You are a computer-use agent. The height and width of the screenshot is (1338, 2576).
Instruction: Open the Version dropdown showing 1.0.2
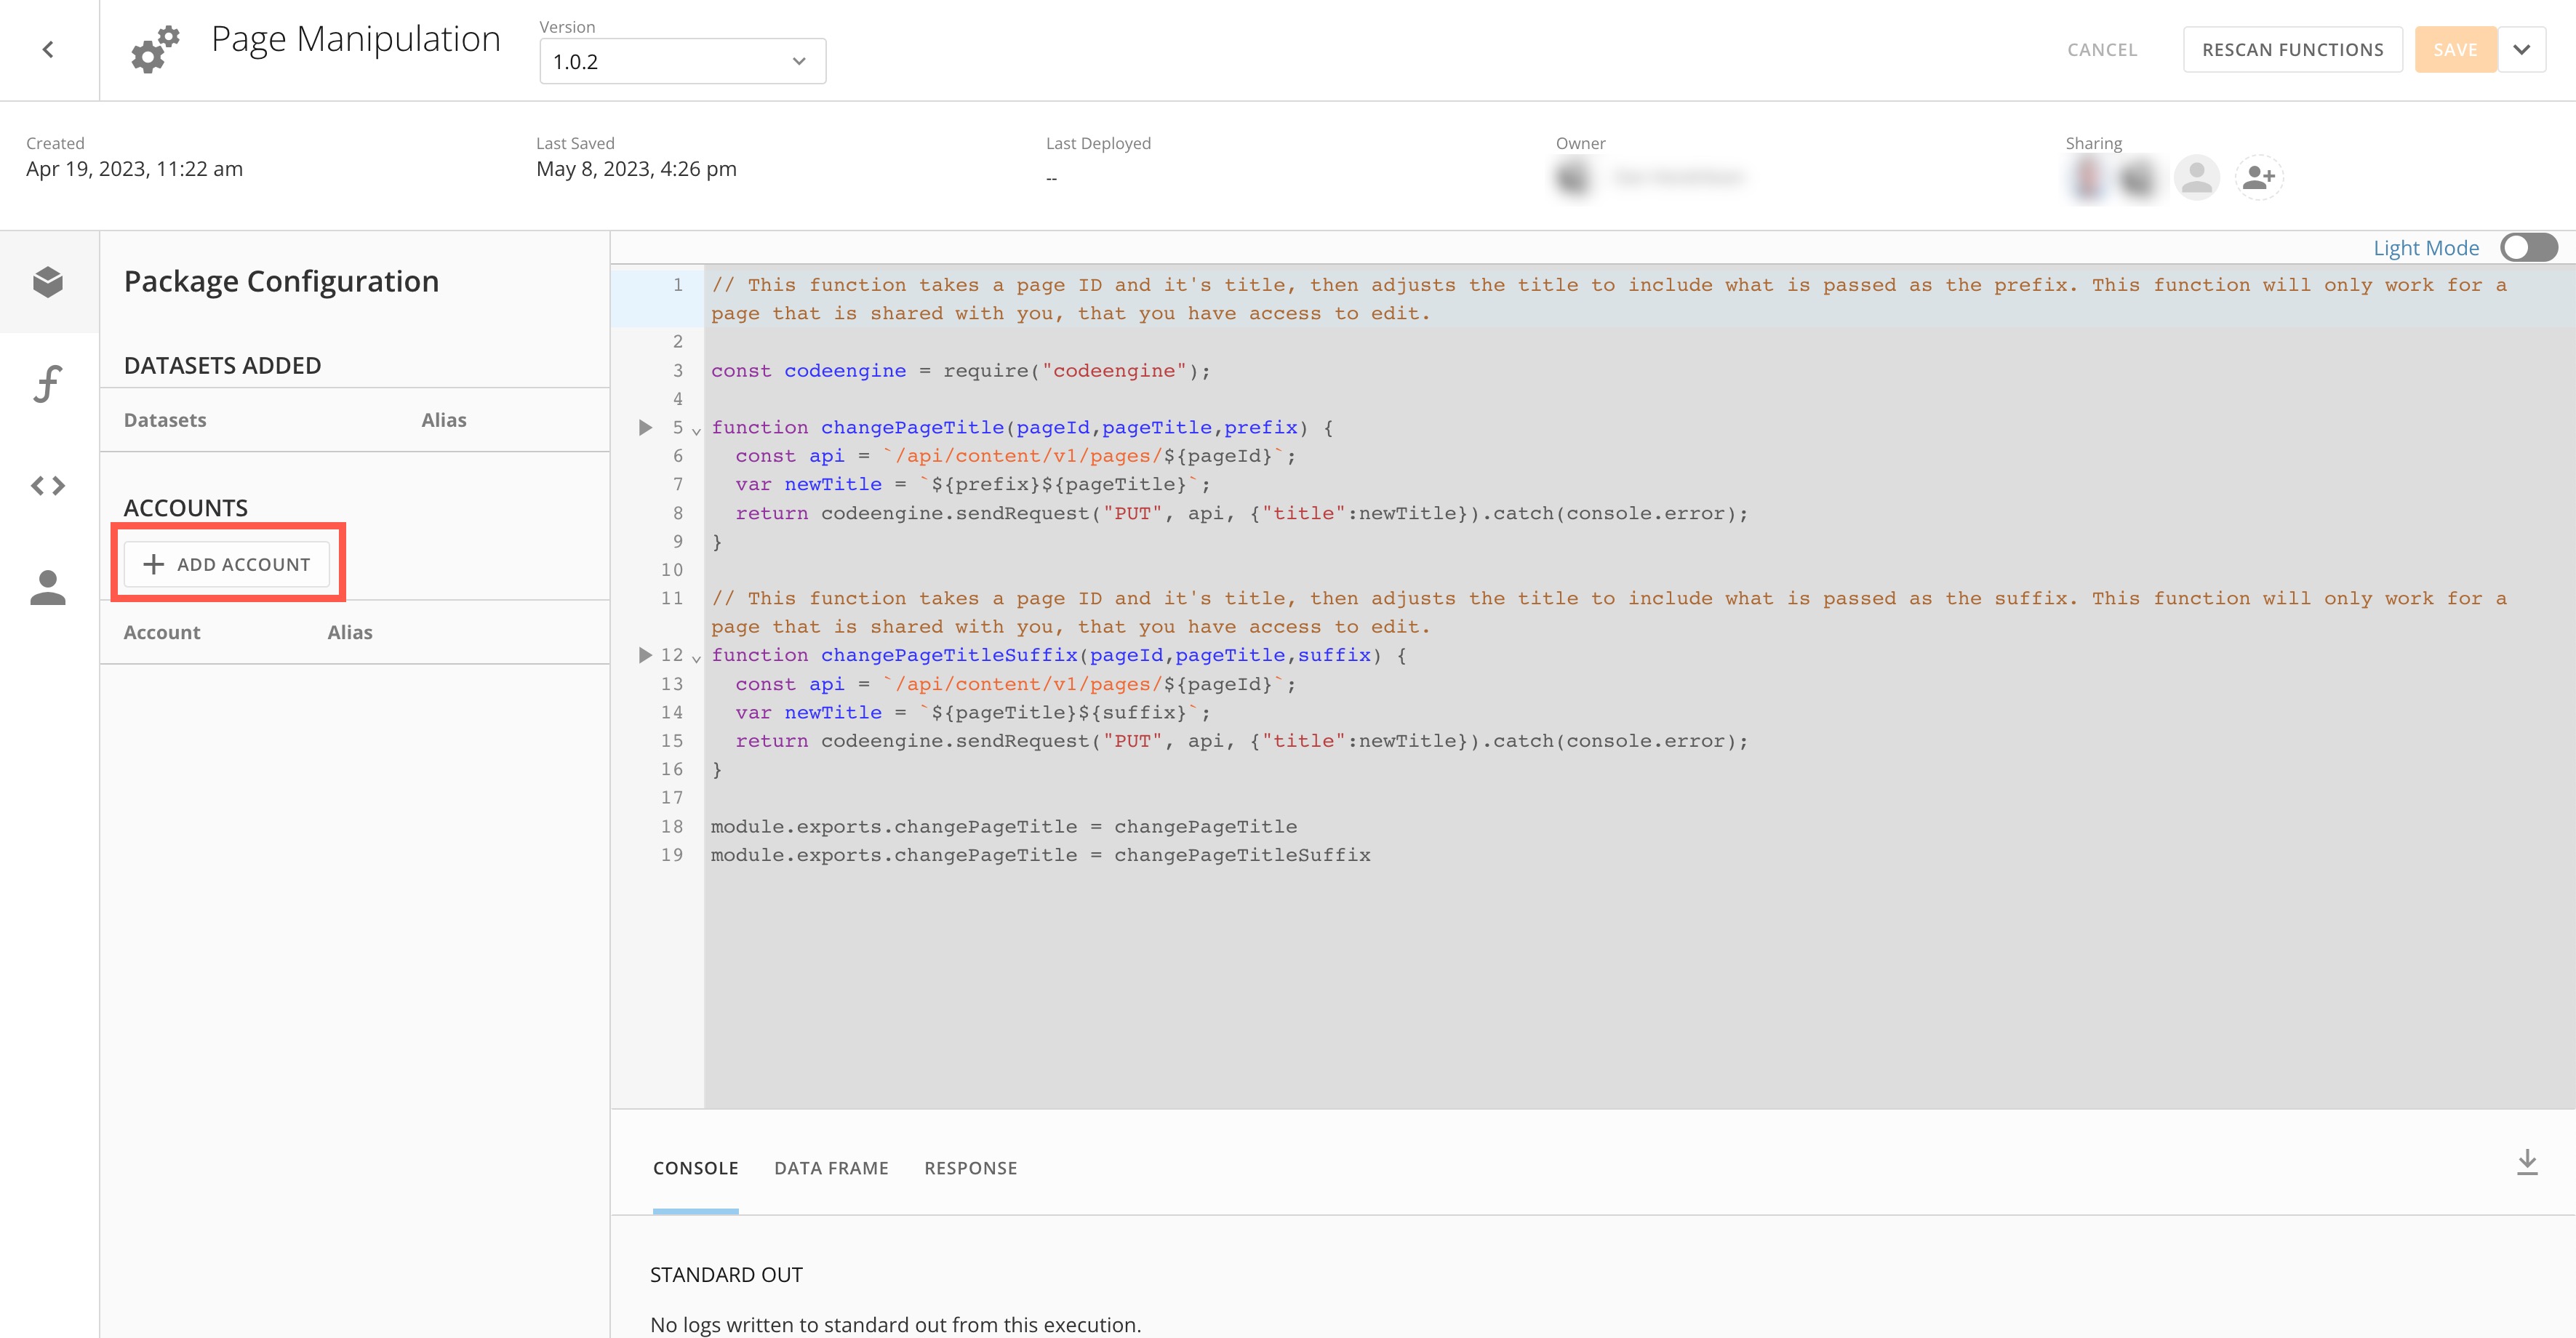[x=682, y=60]
